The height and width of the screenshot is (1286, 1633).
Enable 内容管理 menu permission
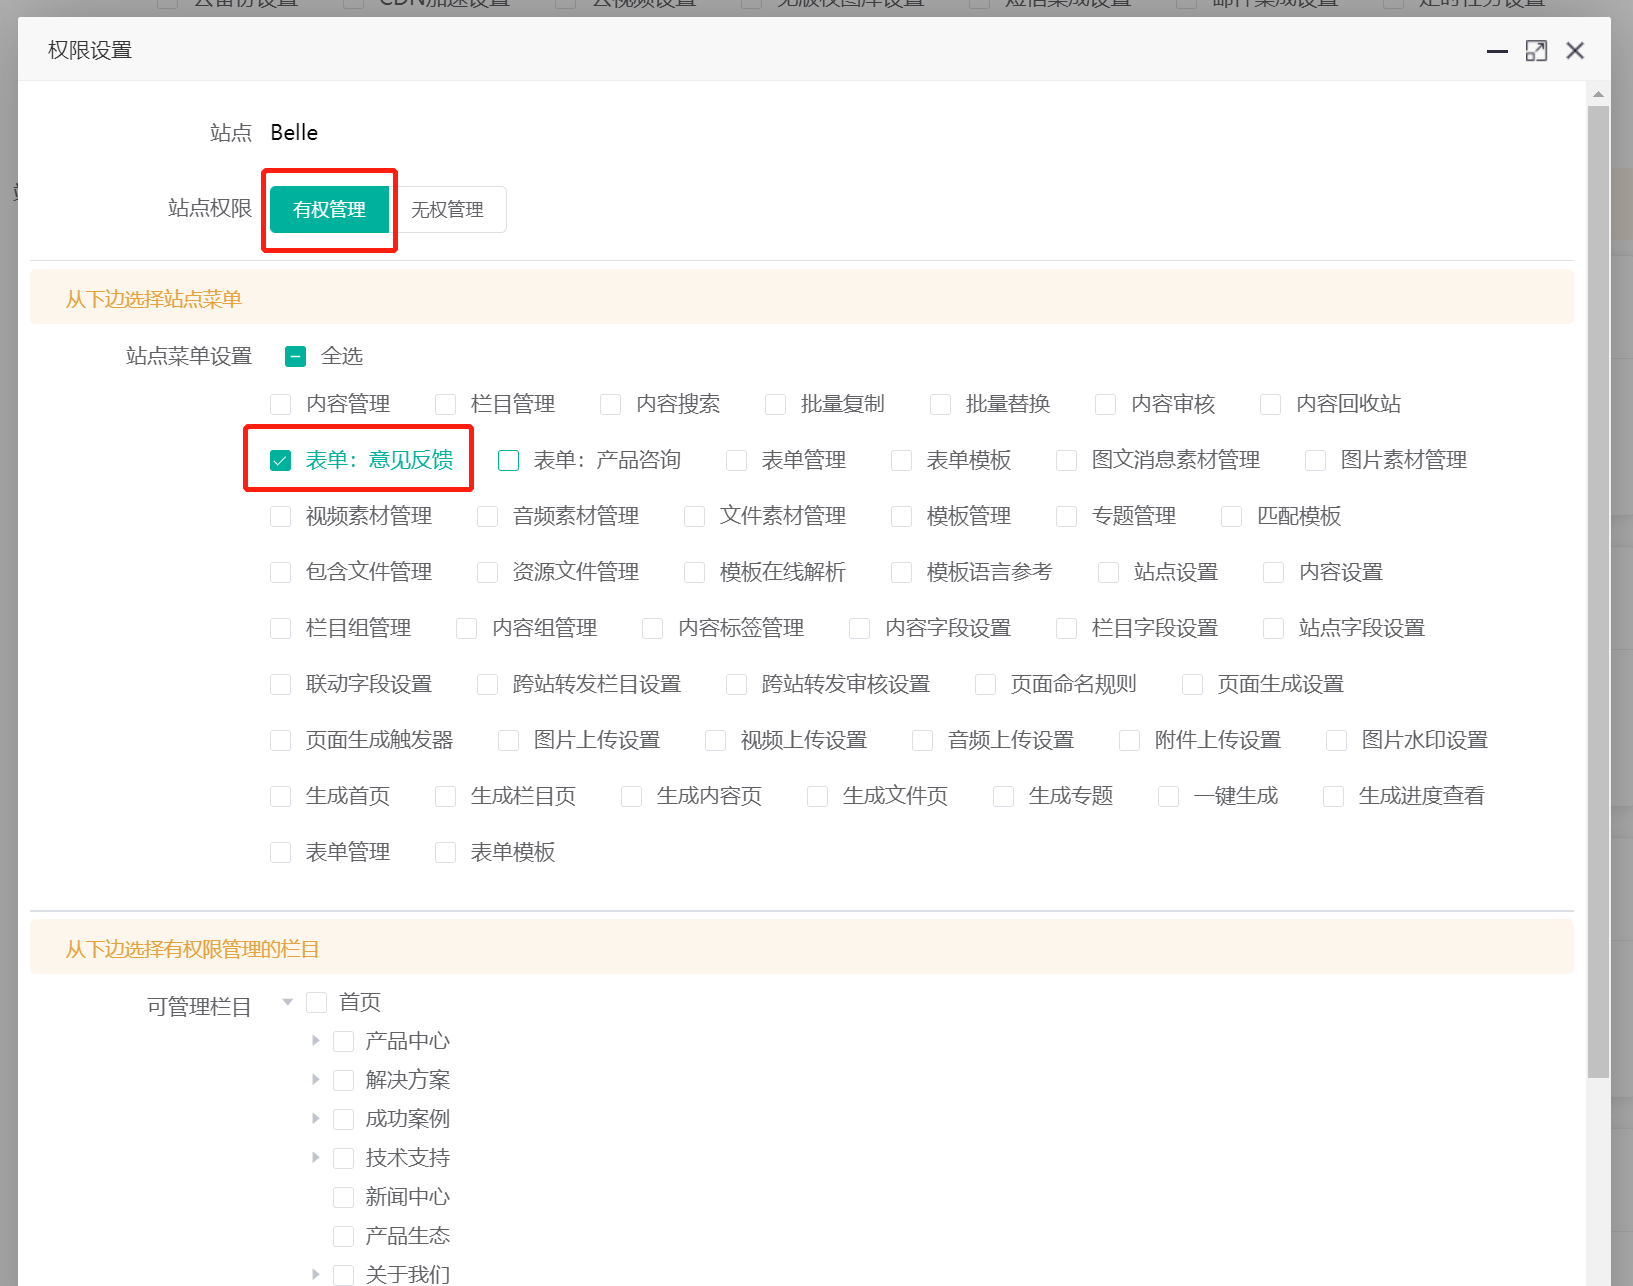pyautogui.click(x=280, y=405)
